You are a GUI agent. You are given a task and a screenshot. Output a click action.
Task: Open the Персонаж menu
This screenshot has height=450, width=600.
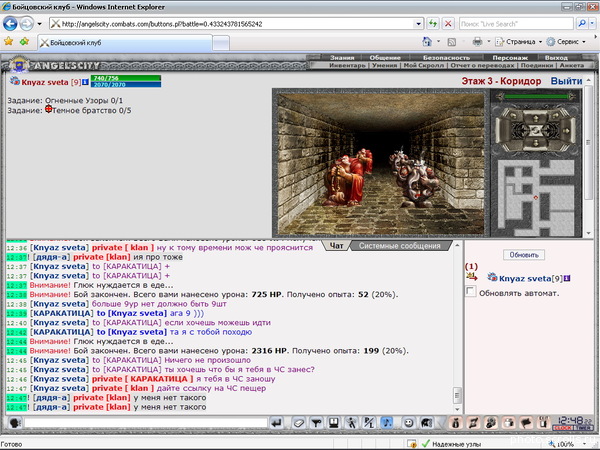coord(510,57)
